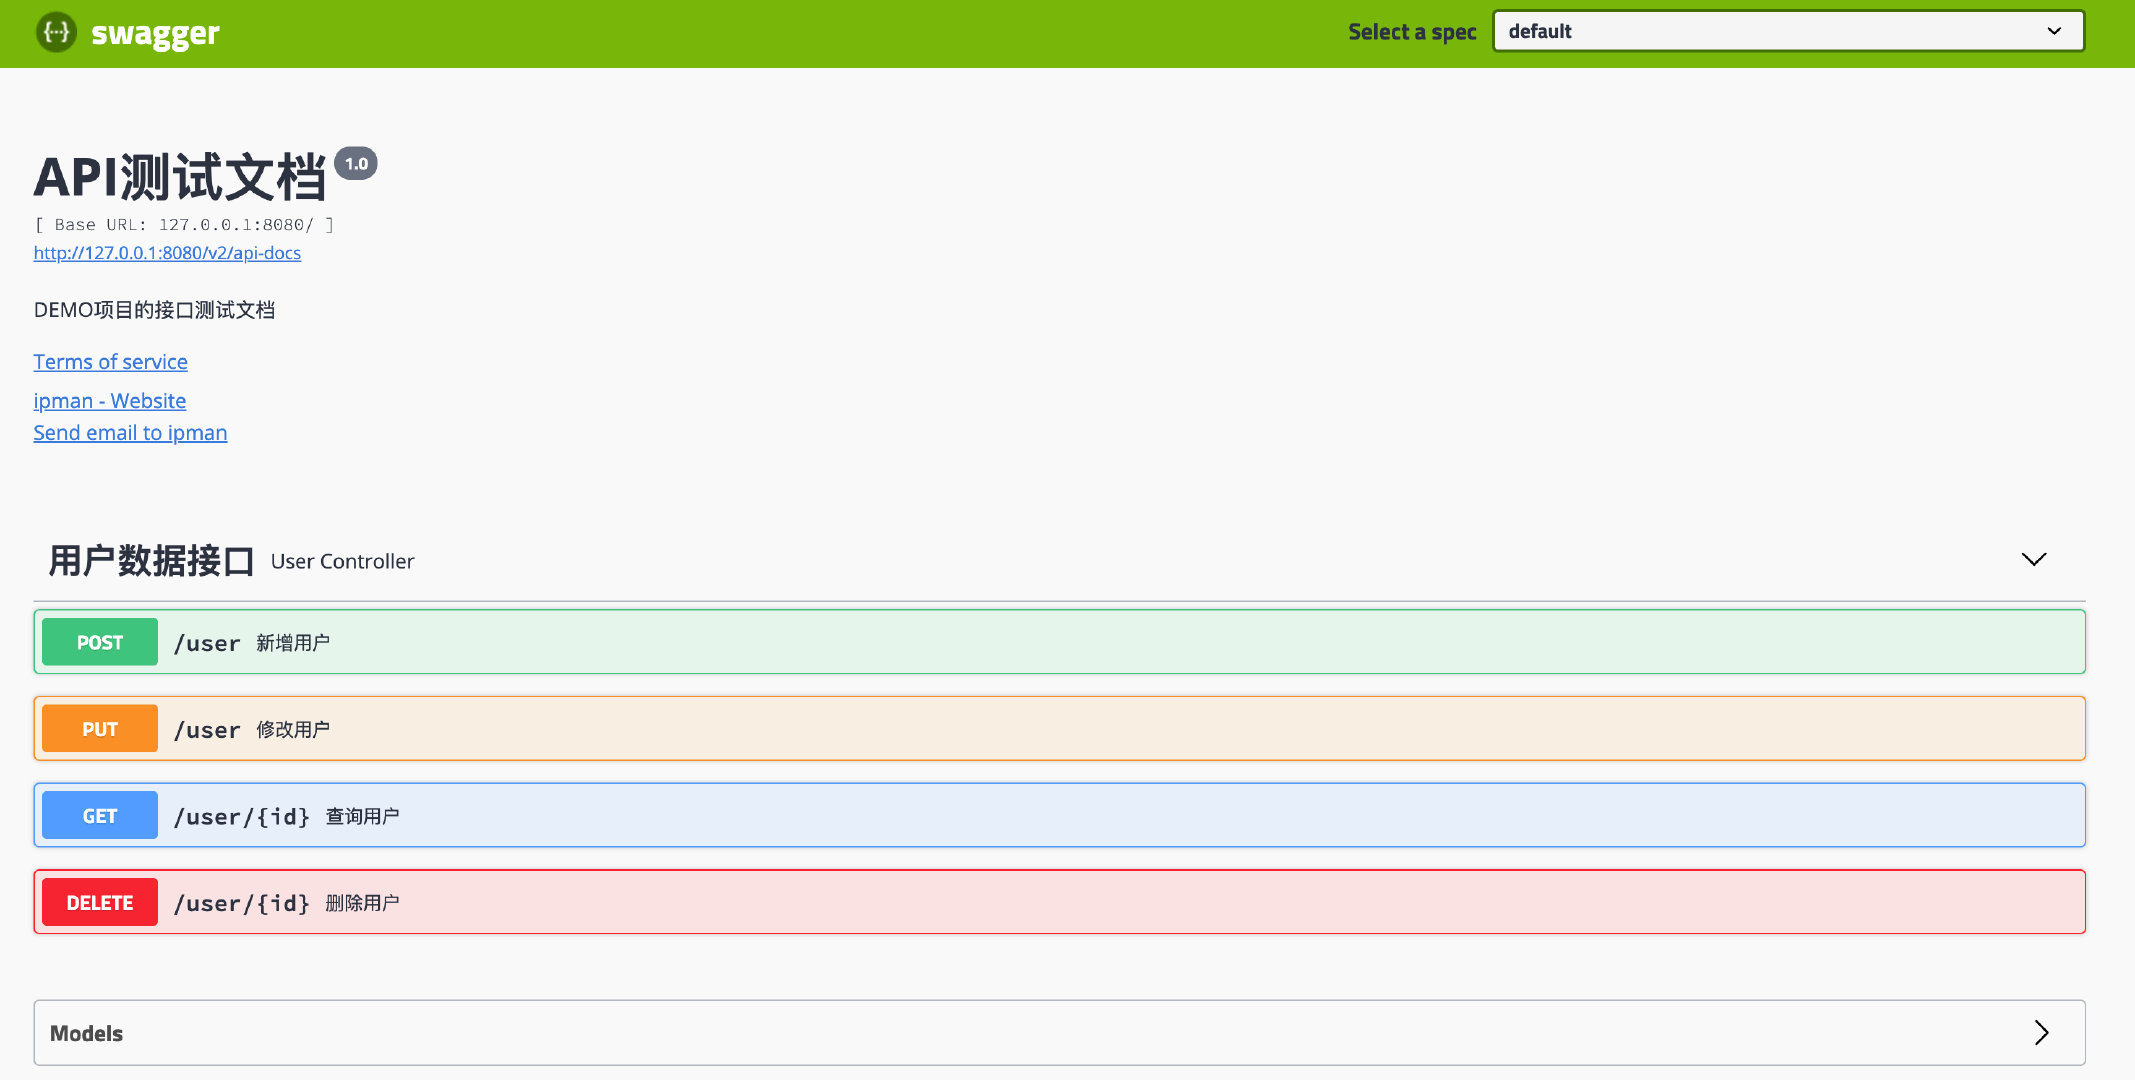This screenshot has height=1080, width=2135.
Task: Click the orange PUT method badge
Action: 100,729
